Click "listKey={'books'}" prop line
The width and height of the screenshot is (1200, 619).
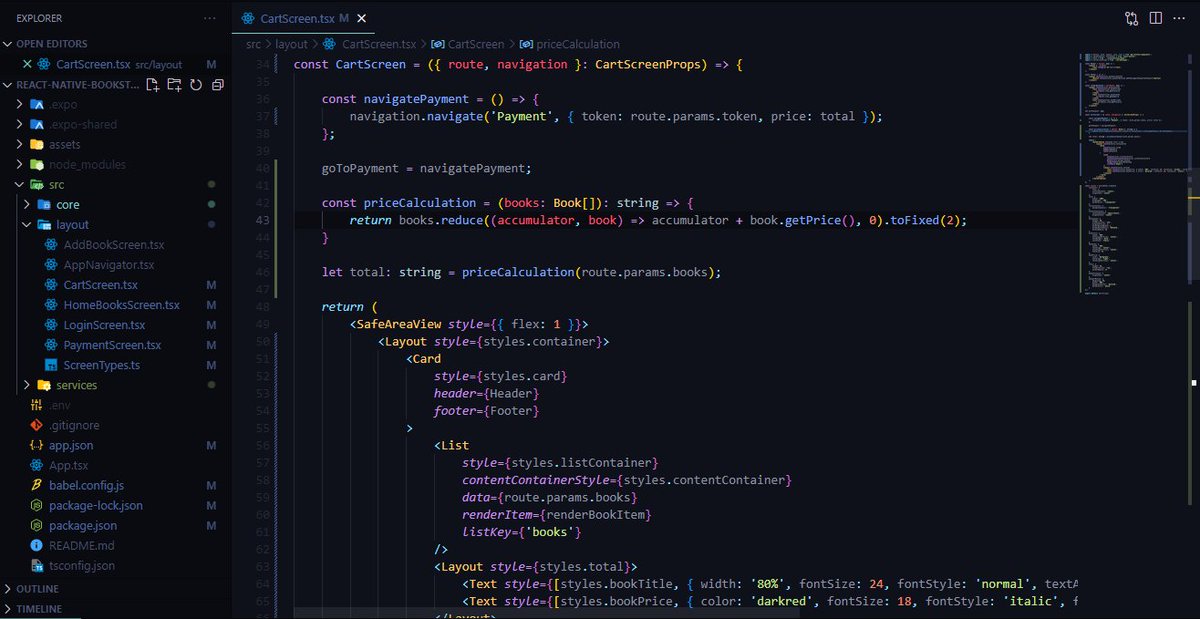pyautogui.click(x=522, y=532)
